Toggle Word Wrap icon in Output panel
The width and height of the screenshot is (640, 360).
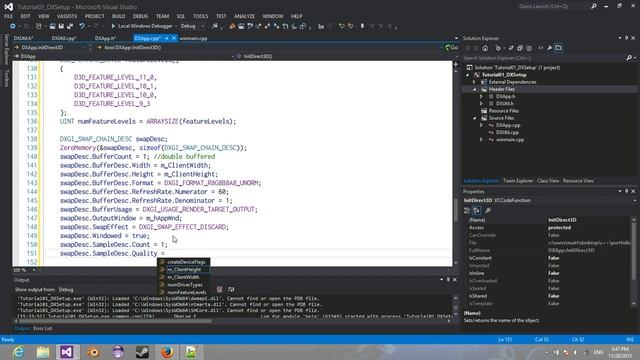[231, 289]
